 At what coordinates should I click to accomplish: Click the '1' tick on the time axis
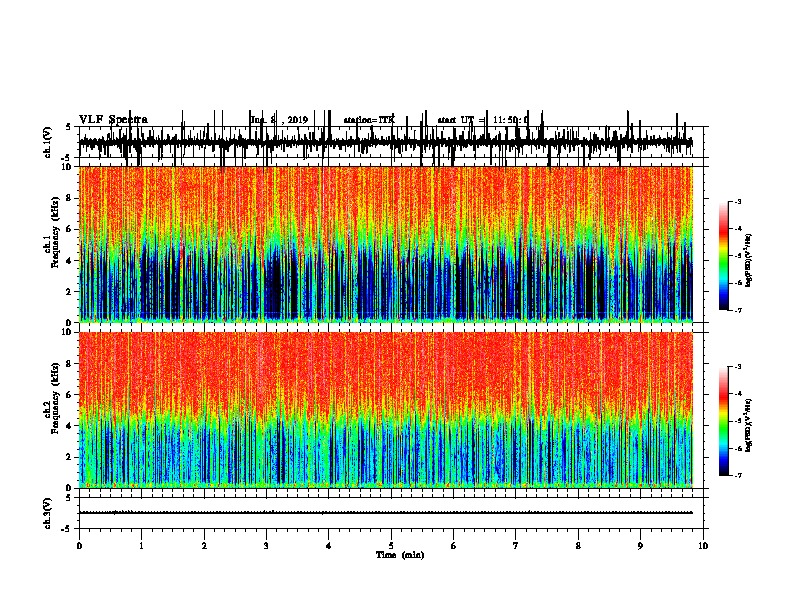click(141, 546)
